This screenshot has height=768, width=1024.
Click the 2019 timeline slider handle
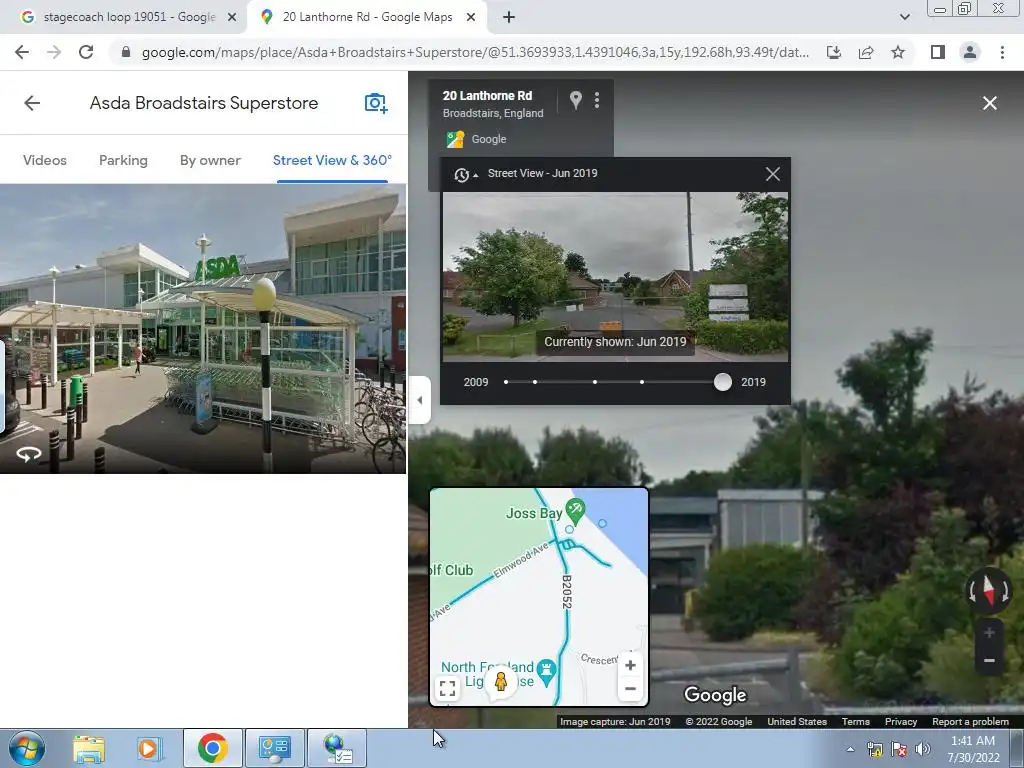click(722, 382)
